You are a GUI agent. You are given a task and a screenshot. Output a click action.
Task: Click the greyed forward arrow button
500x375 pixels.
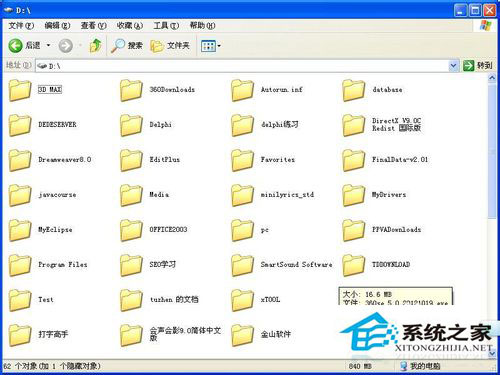(66, 46)
